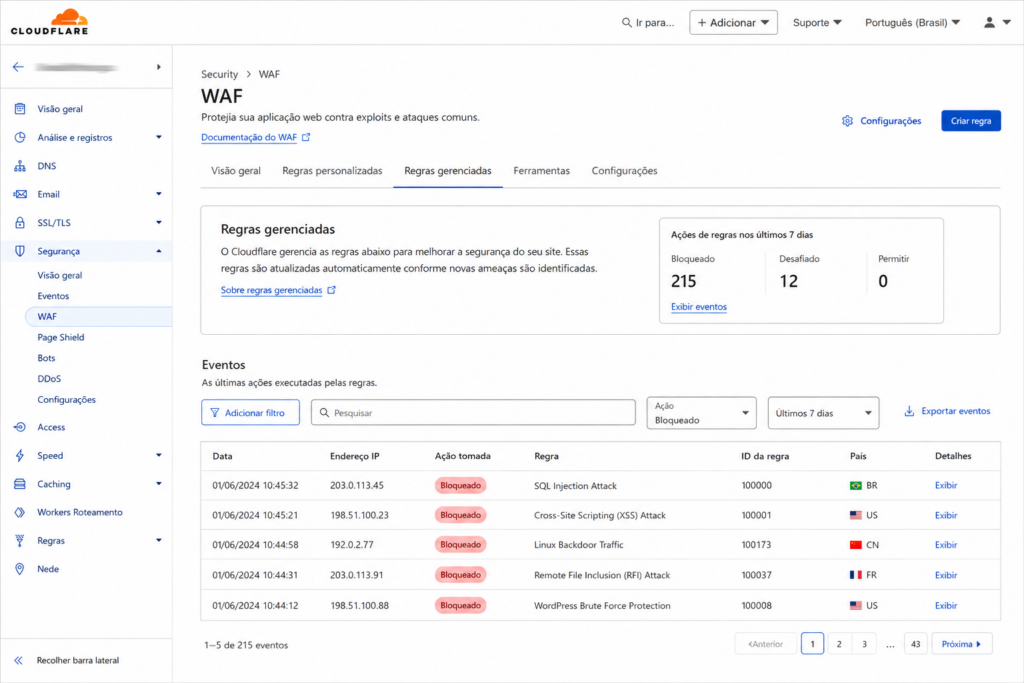Screen dimensions: 1024x683
Task: Switch to the Ferramentas tab
Action: [x=541, y=170]
